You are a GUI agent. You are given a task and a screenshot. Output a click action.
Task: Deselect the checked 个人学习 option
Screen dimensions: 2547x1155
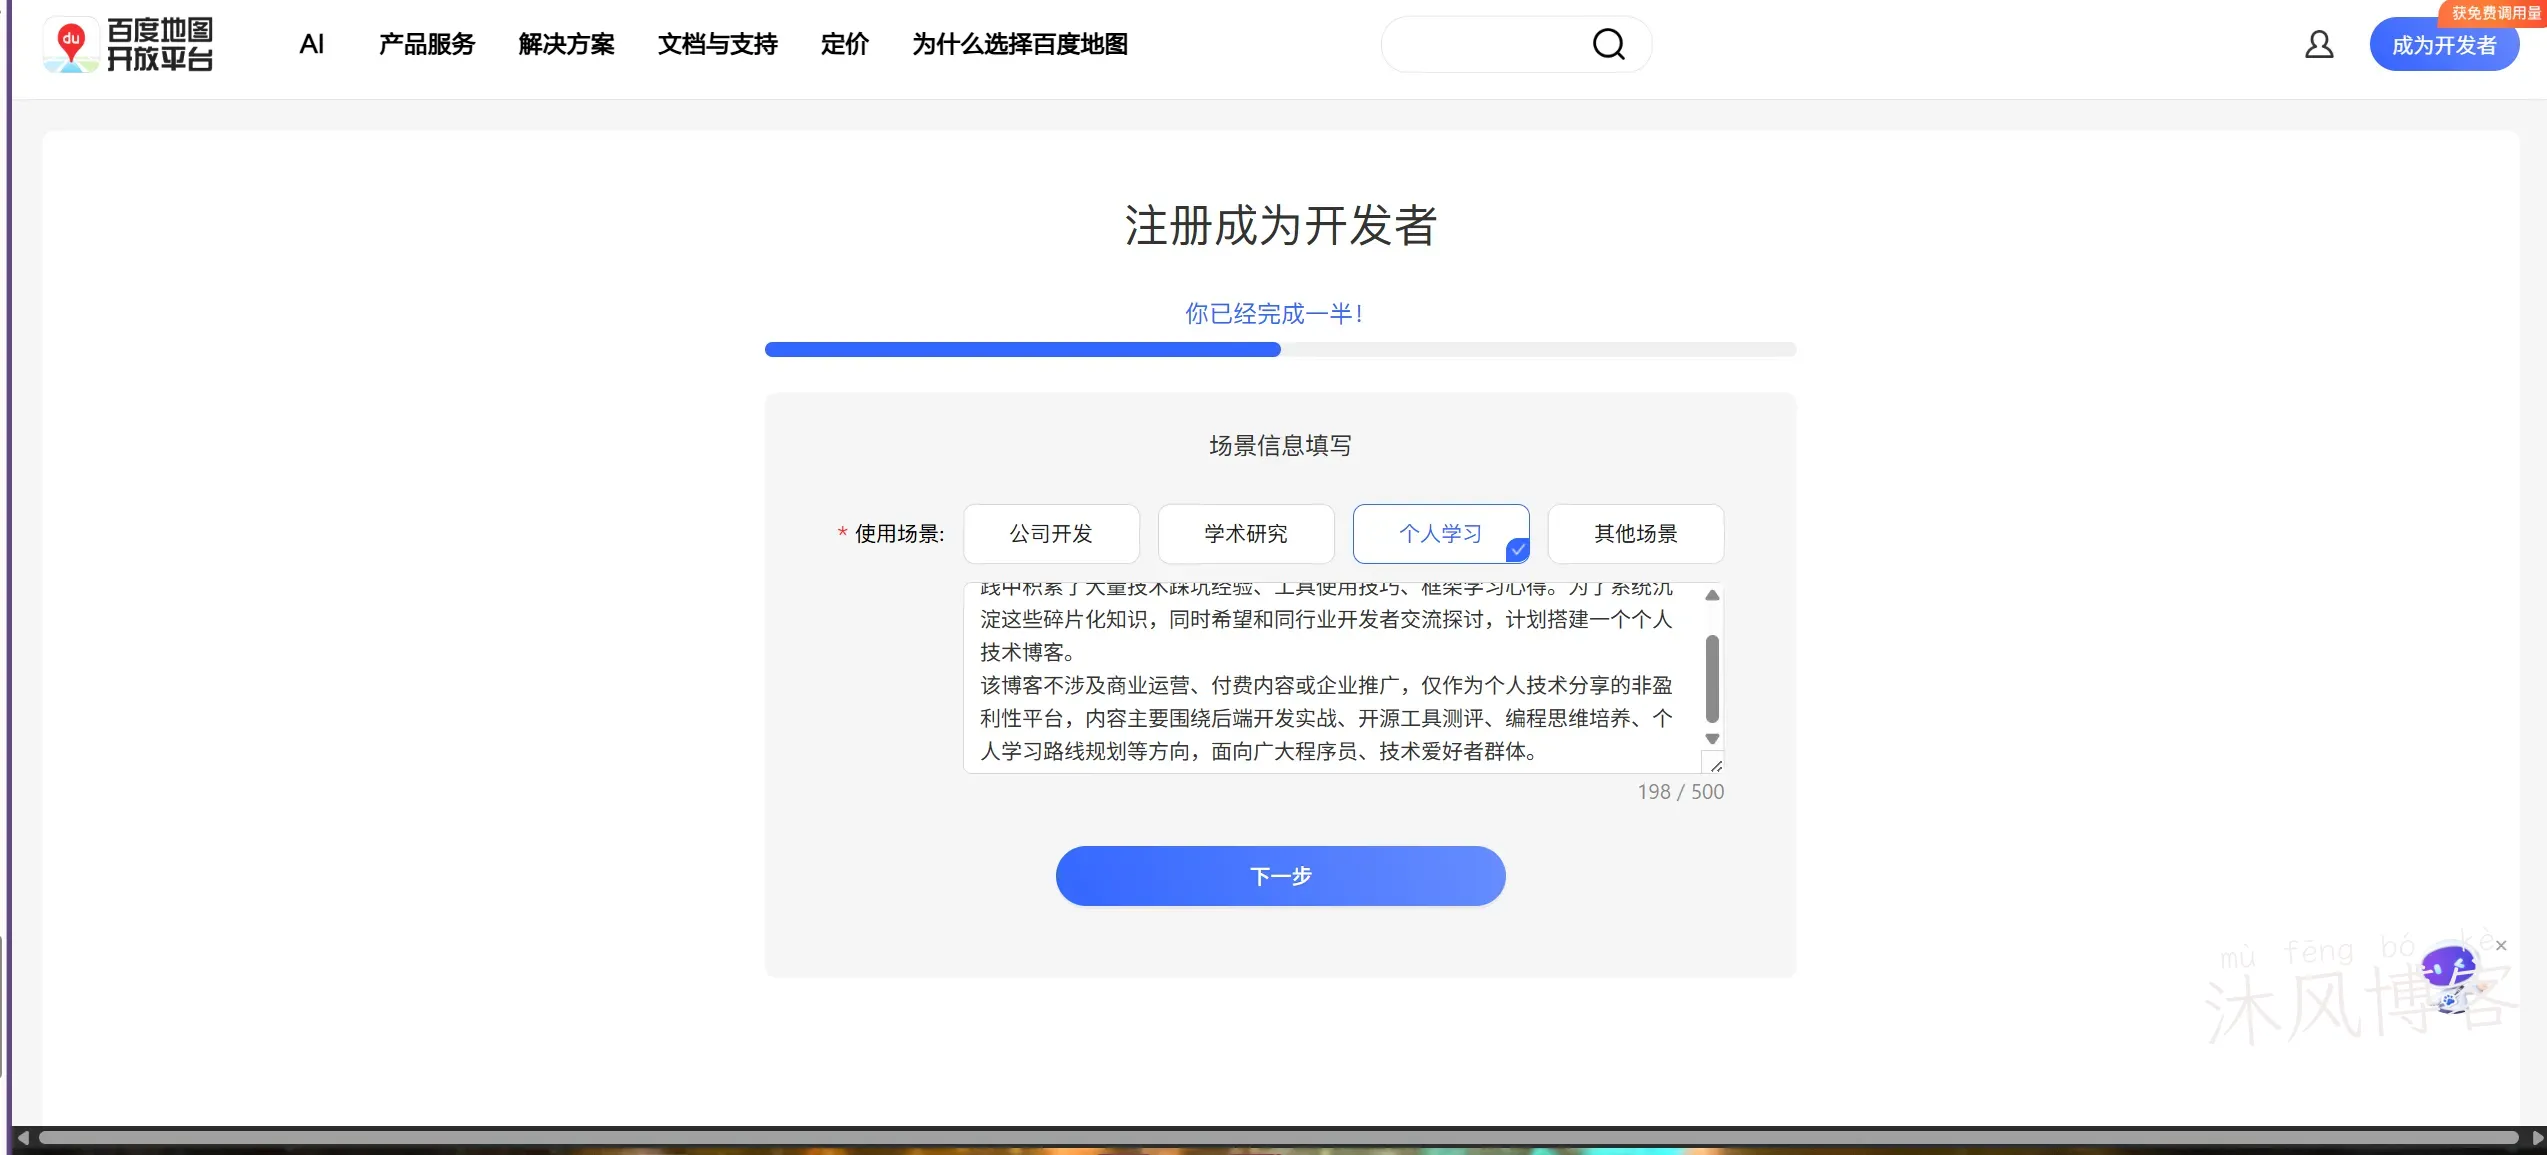point(1440,534)
